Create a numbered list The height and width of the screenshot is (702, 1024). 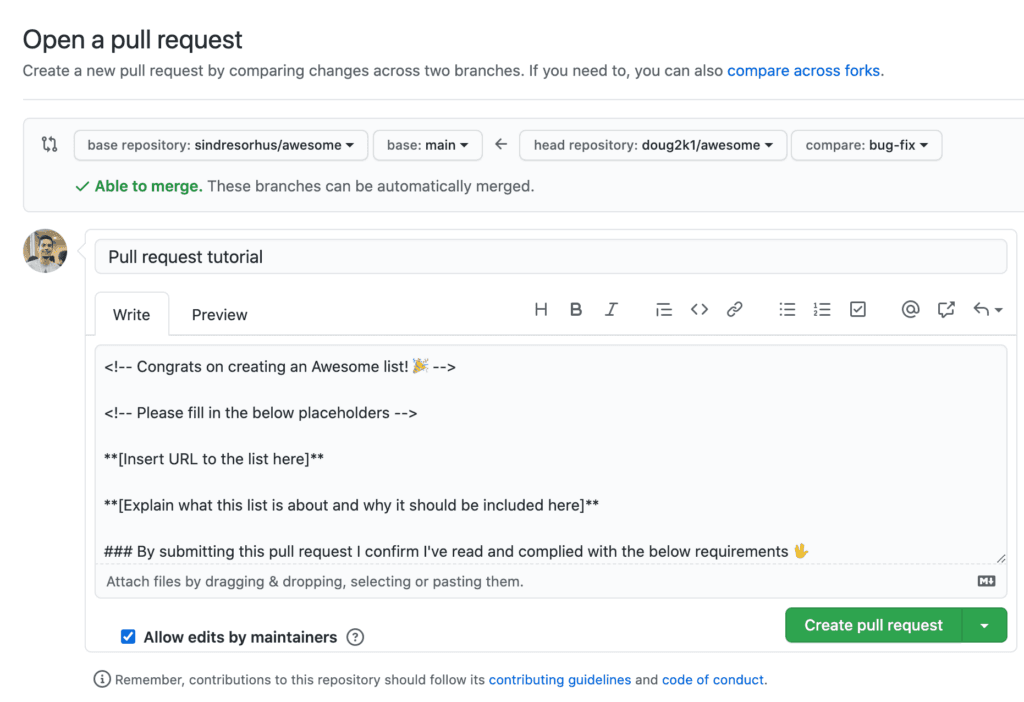click(822, 309)
